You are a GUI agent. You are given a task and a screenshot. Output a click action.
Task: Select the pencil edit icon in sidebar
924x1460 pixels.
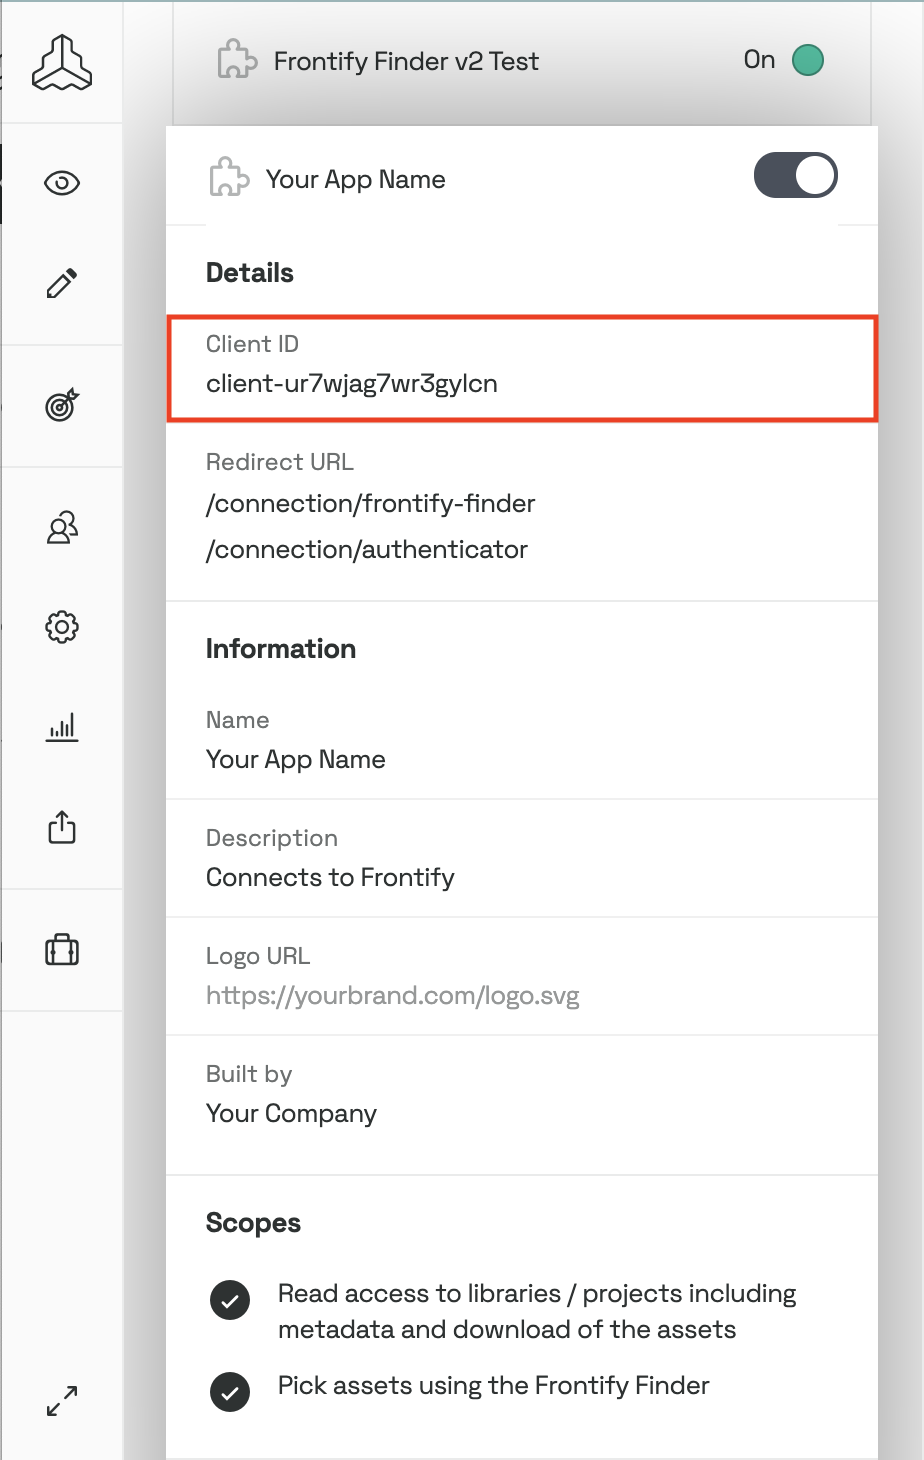62,283
